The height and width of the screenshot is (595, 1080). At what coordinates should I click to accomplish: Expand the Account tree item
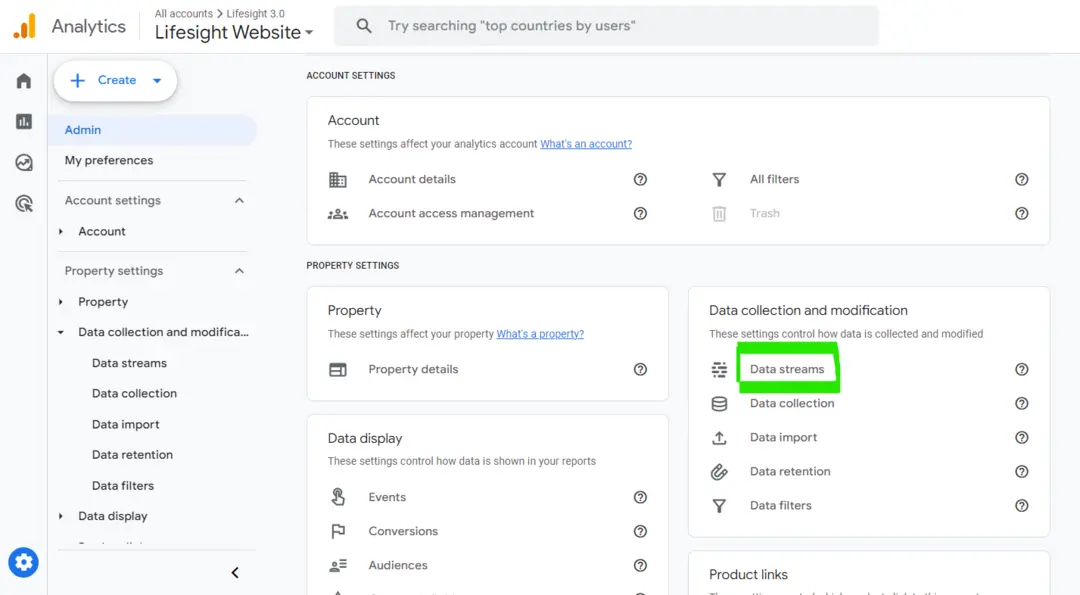point(61,231)
